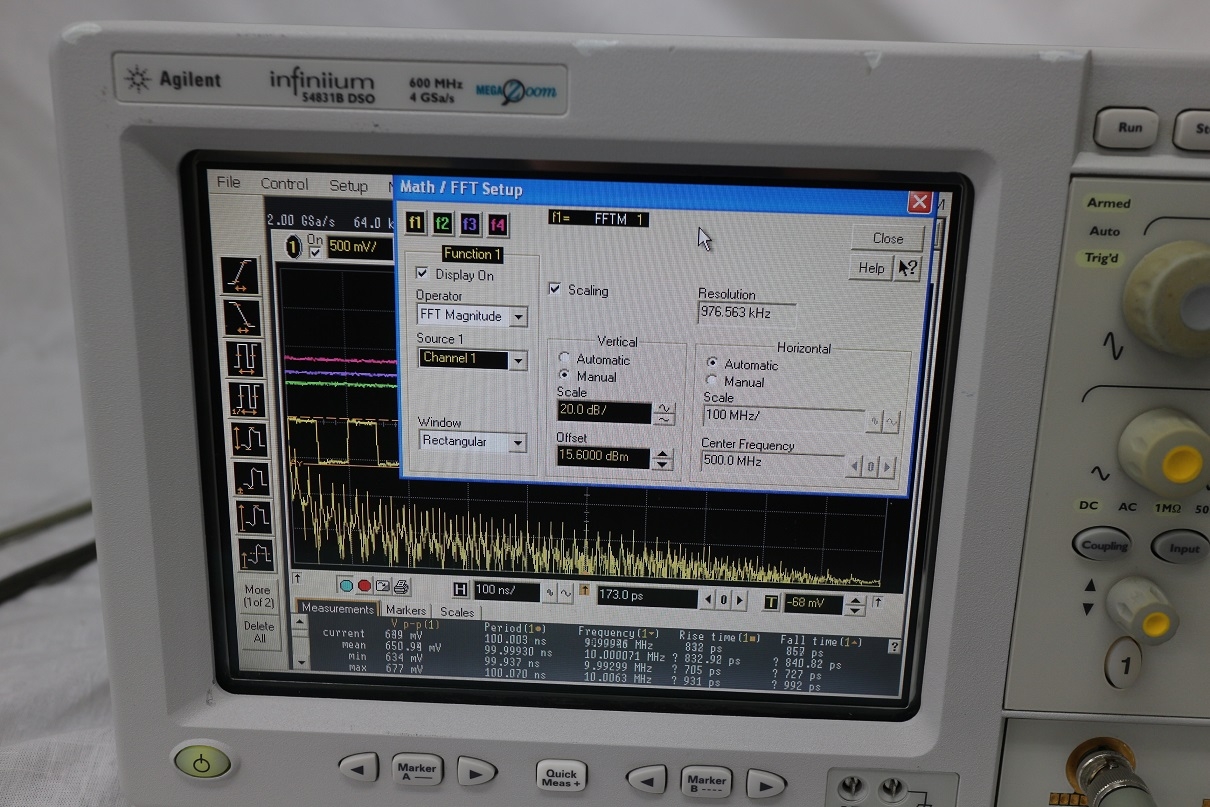
Task: Switch to the Measurements tab
Action: 337,608
